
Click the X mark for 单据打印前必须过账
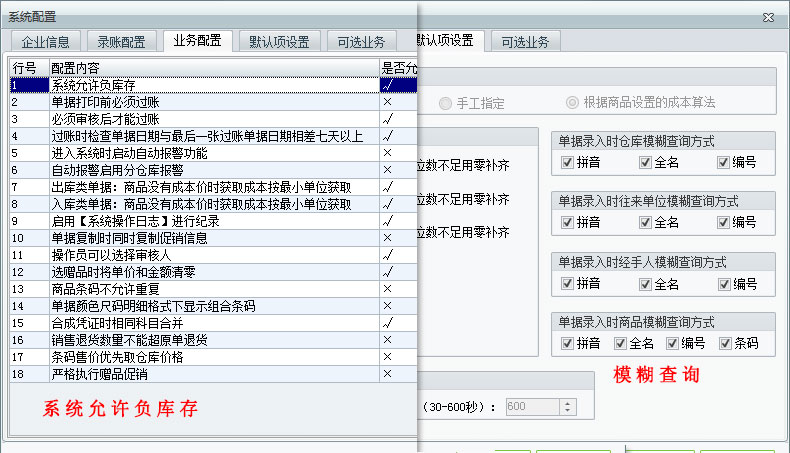[387, 102]
